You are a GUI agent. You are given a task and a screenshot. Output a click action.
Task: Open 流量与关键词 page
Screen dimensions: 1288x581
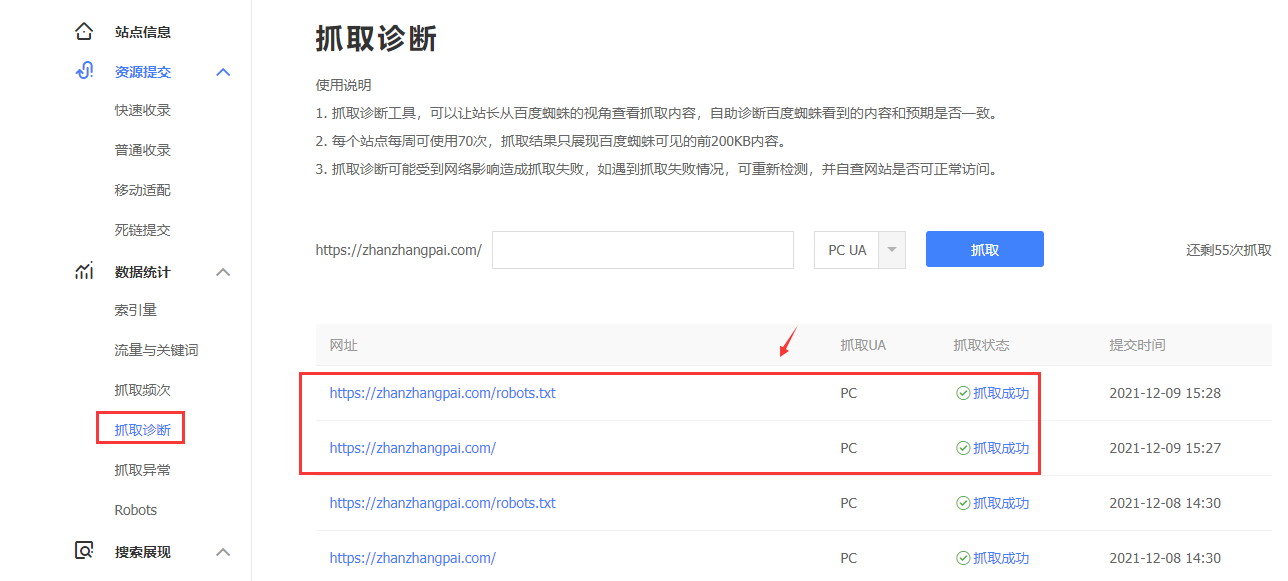157,350
